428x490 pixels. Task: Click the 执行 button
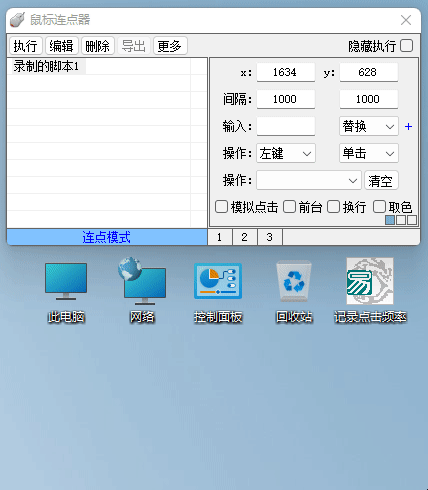26,46
